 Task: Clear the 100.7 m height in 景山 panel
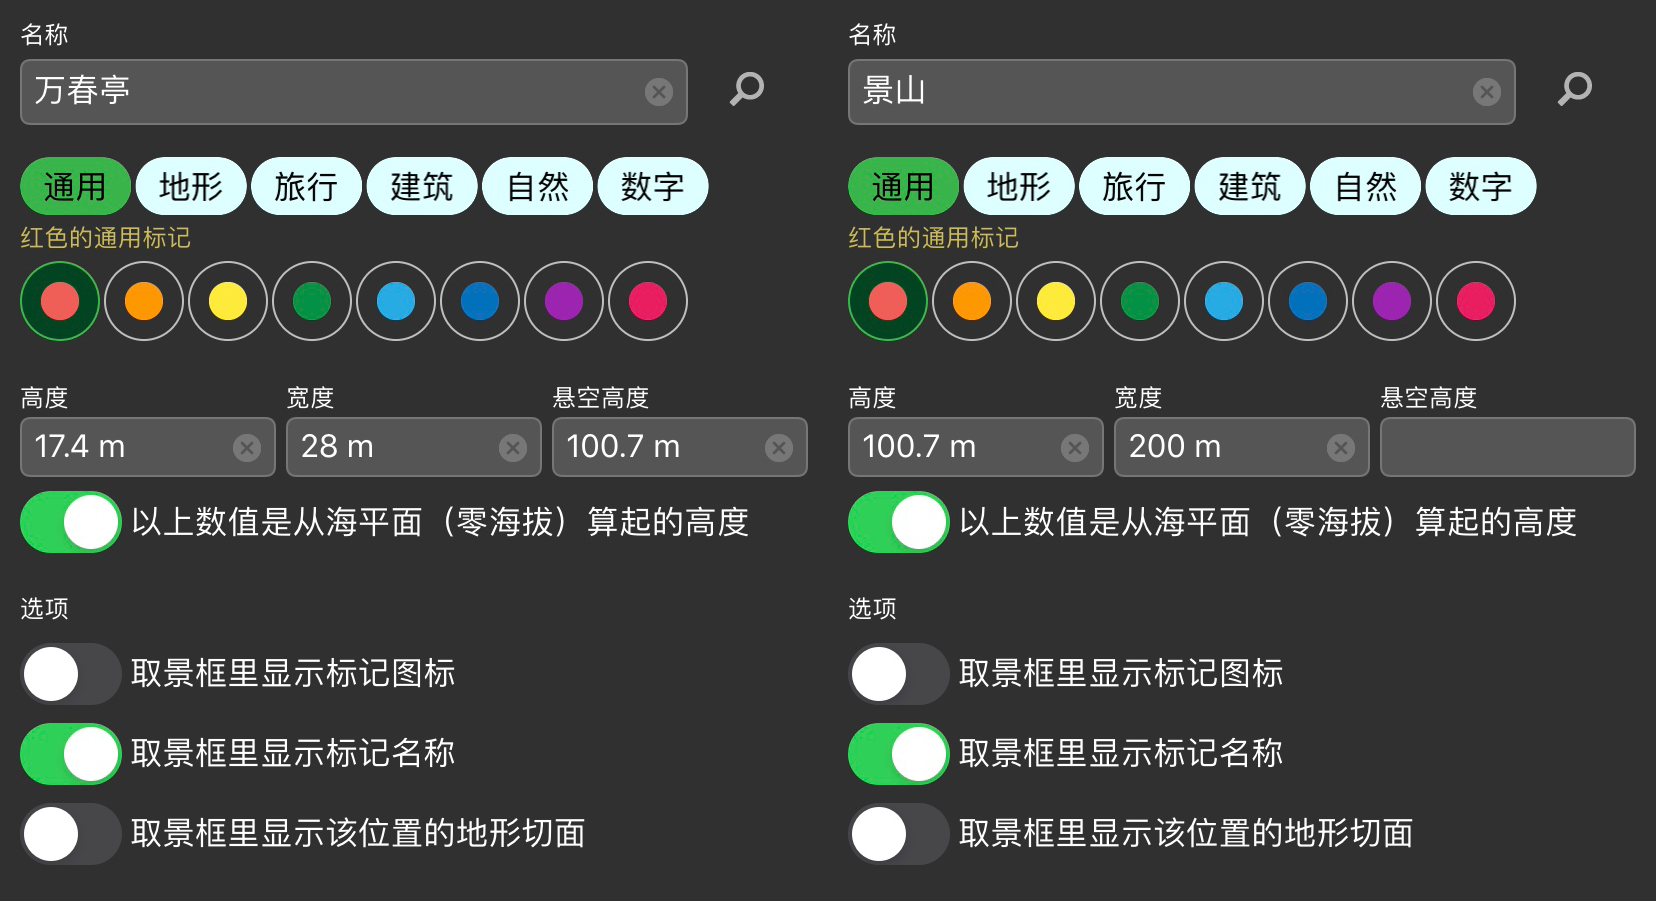pyautogui.click(x=1075, y=447)
